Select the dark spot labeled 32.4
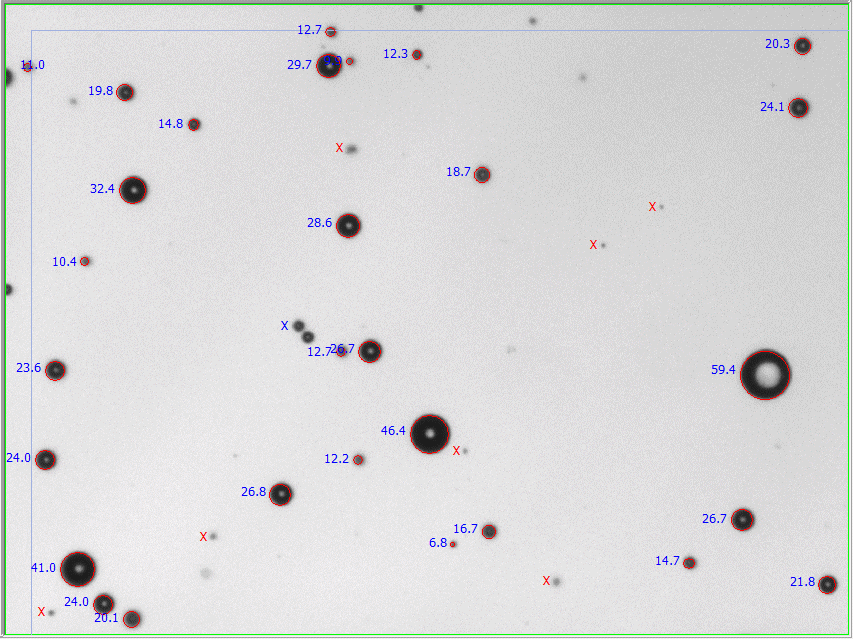The width and height of the screenshot is (853, 639). tap(133, 190)
